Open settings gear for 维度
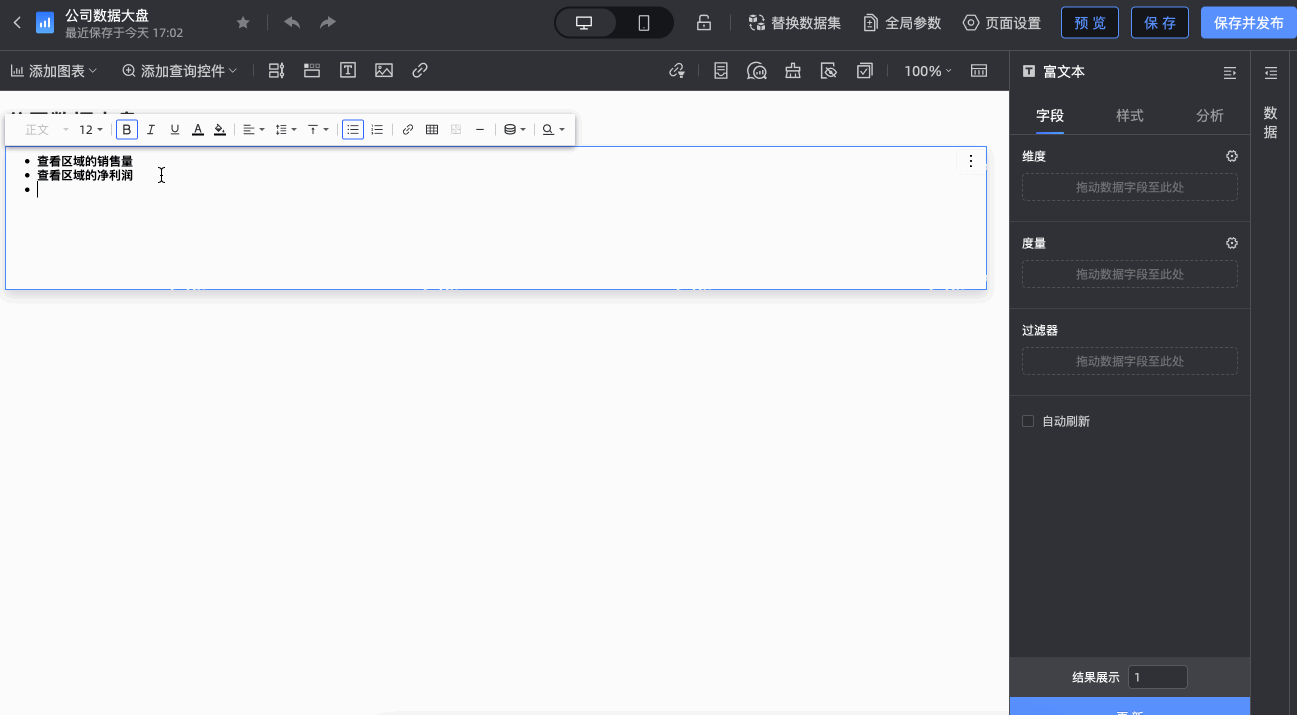1297x715 pixels. [x=1232, y=156]
